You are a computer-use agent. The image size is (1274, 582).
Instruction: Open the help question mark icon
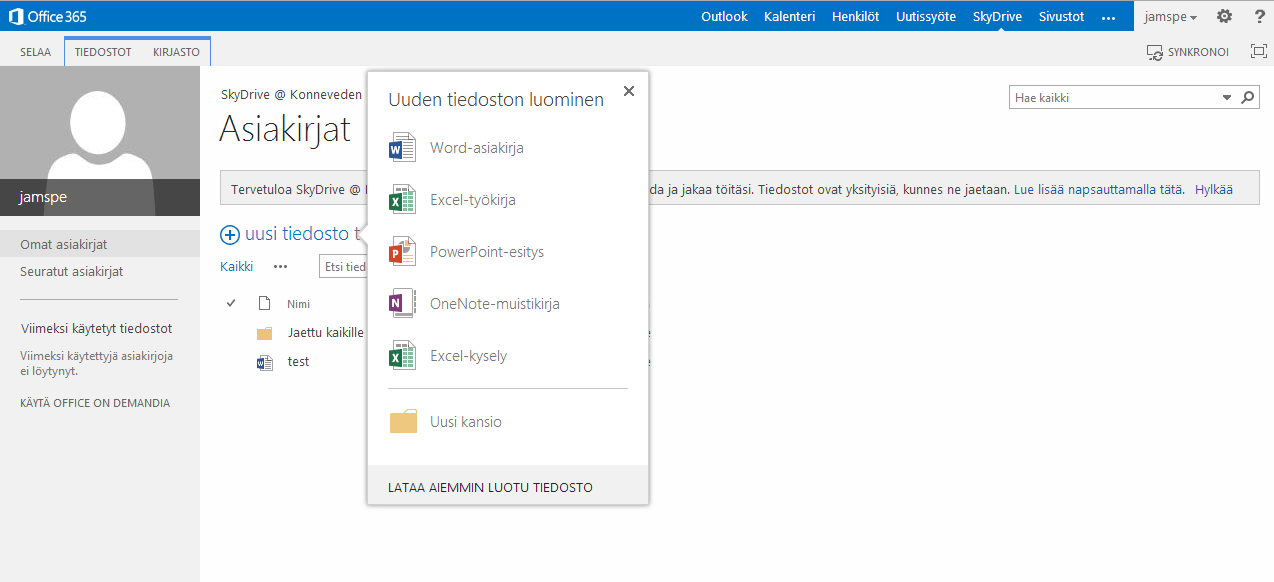[1259, 16]
